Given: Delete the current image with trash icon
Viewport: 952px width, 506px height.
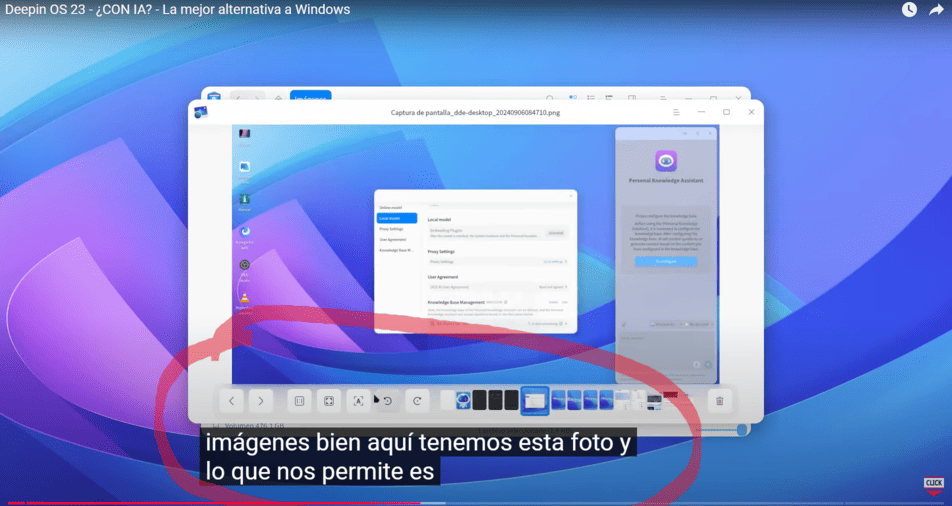Looking at the screenshot, I should point(719,401).
